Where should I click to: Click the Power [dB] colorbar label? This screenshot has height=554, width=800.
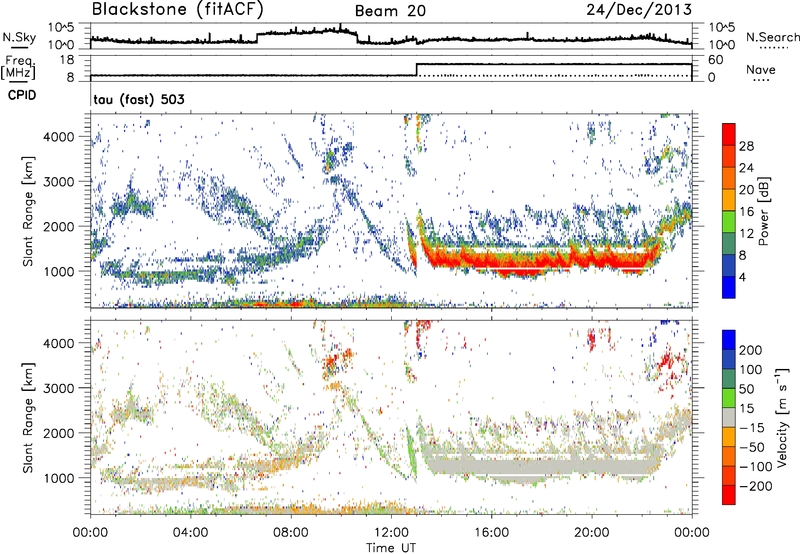tap(763, 211)
